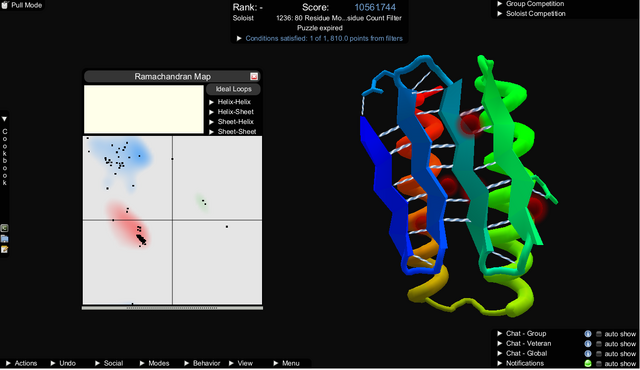Viewport: 640px width, 370px height.
Task: Open the Behavior menu
Action: (202, 363)
